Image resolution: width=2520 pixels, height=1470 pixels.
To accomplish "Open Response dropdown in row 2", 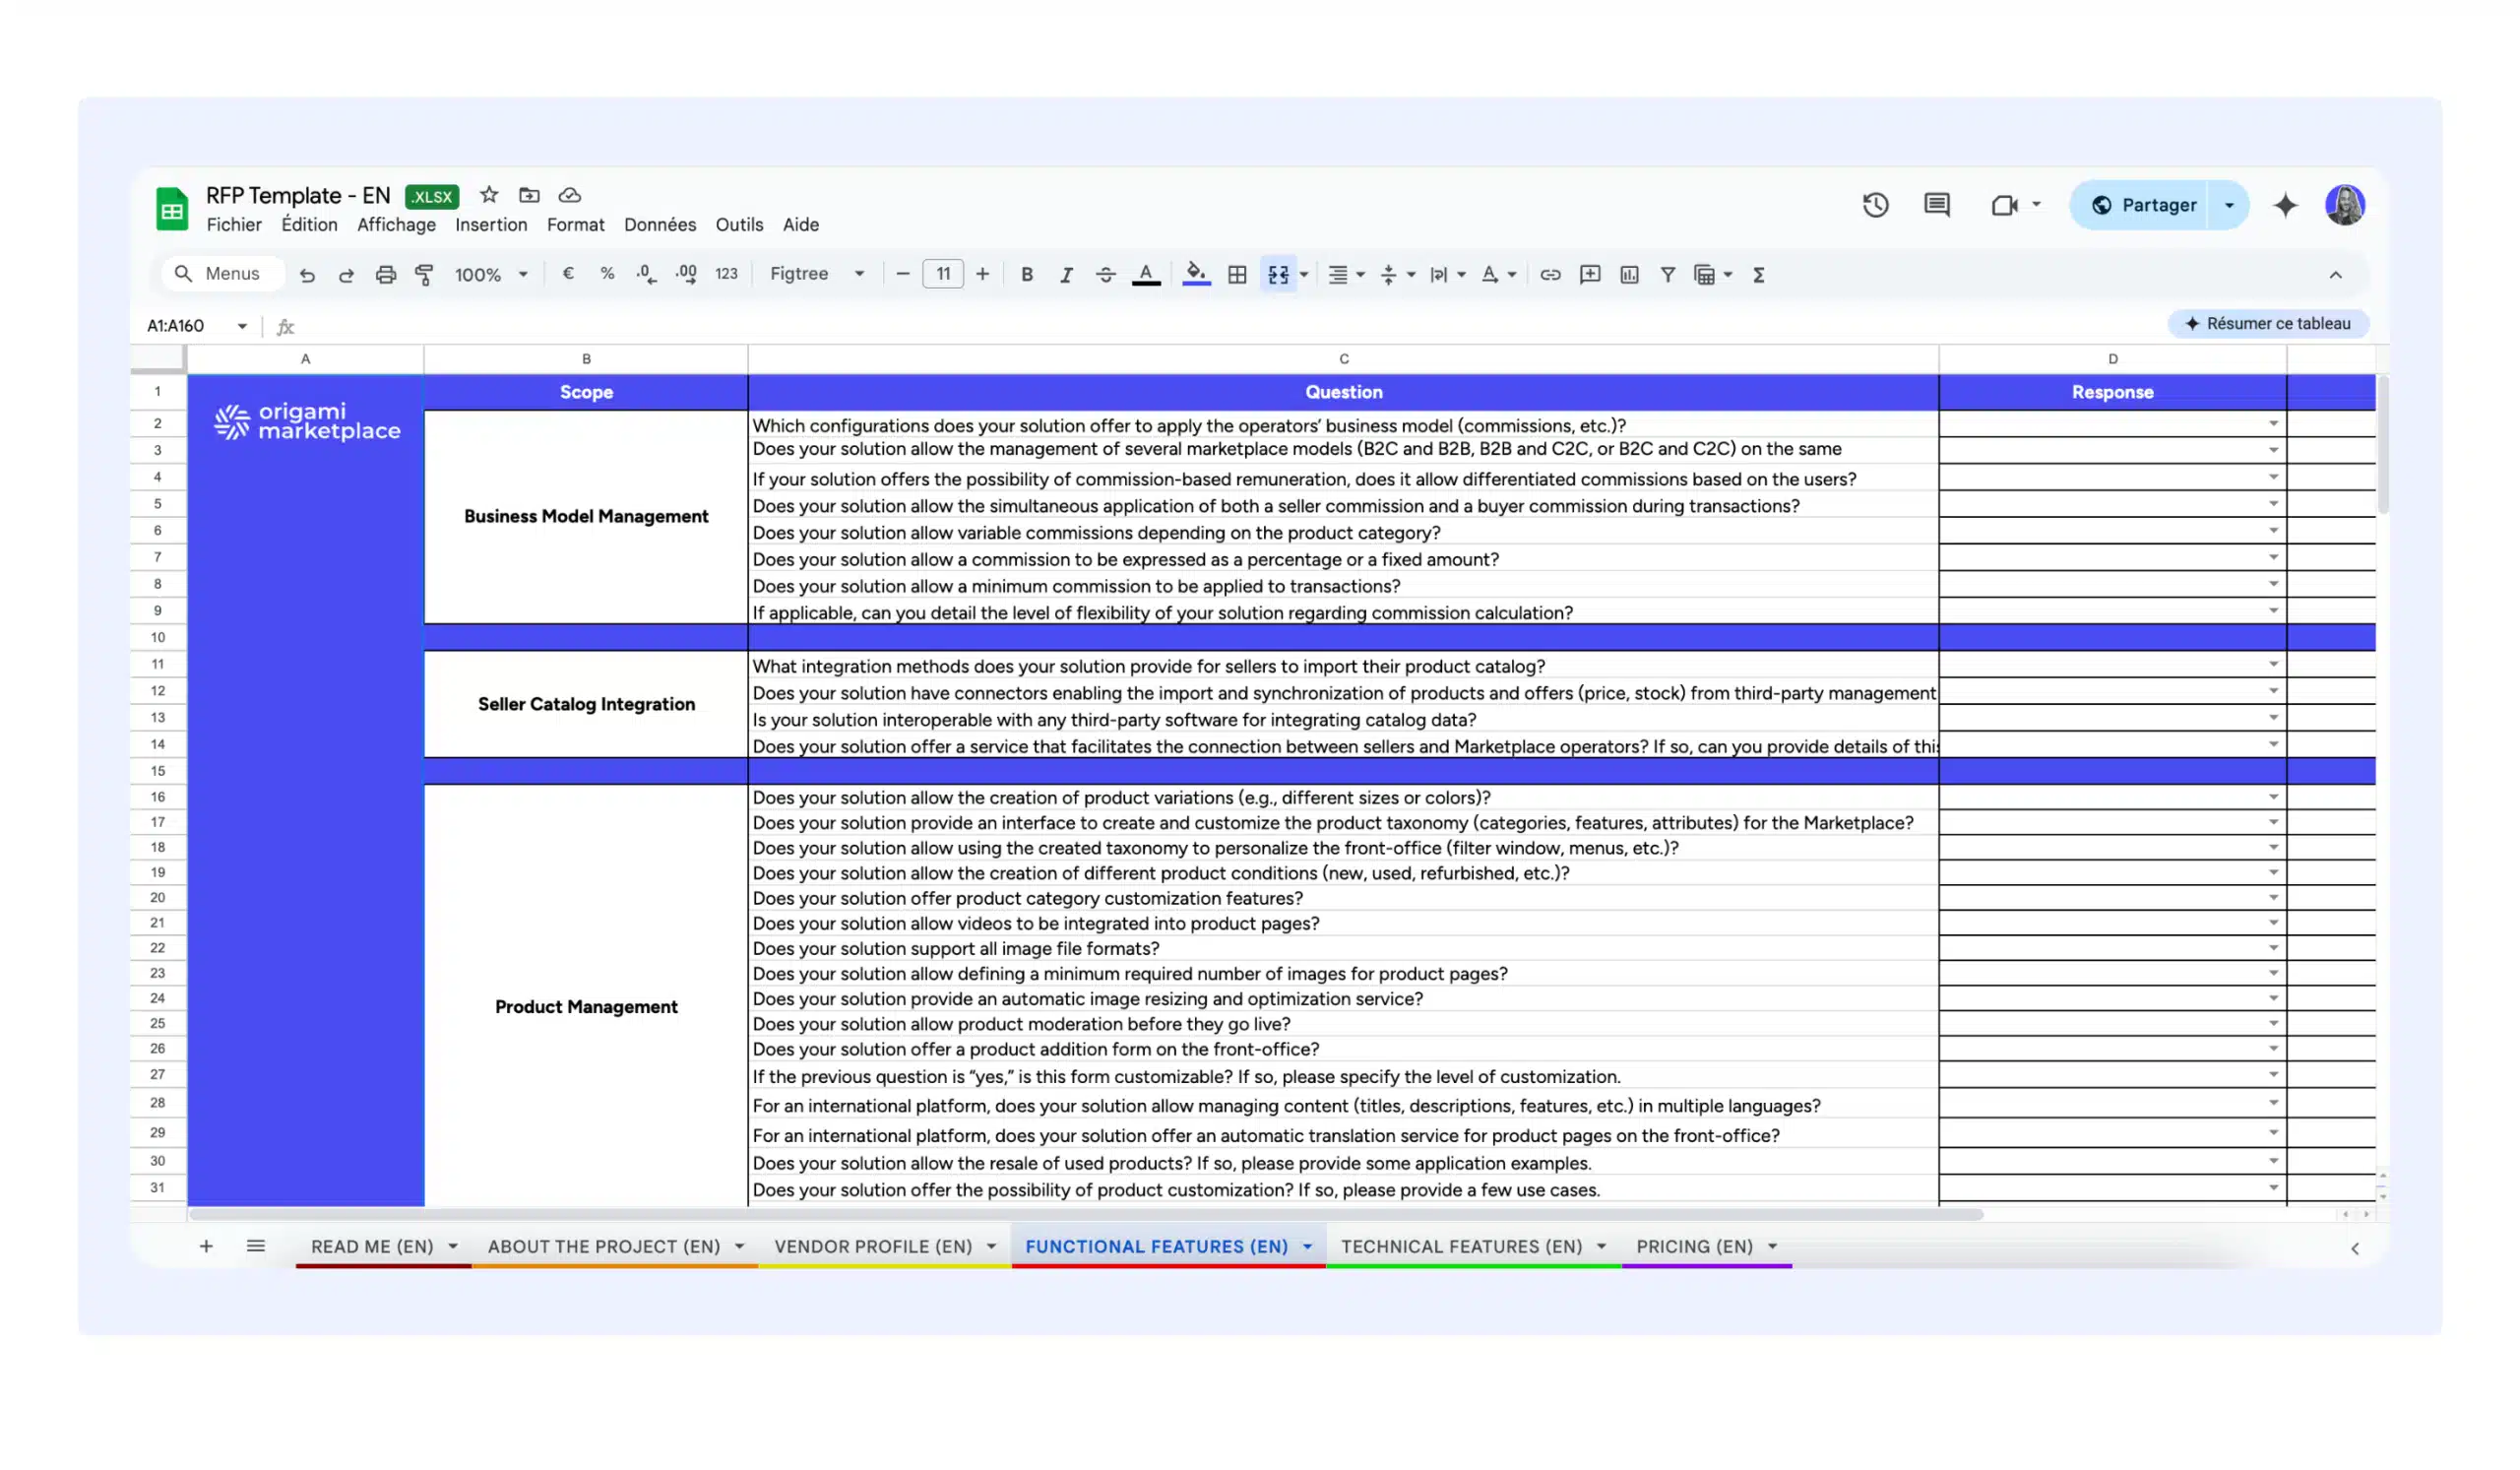I will coord(2273,424).
